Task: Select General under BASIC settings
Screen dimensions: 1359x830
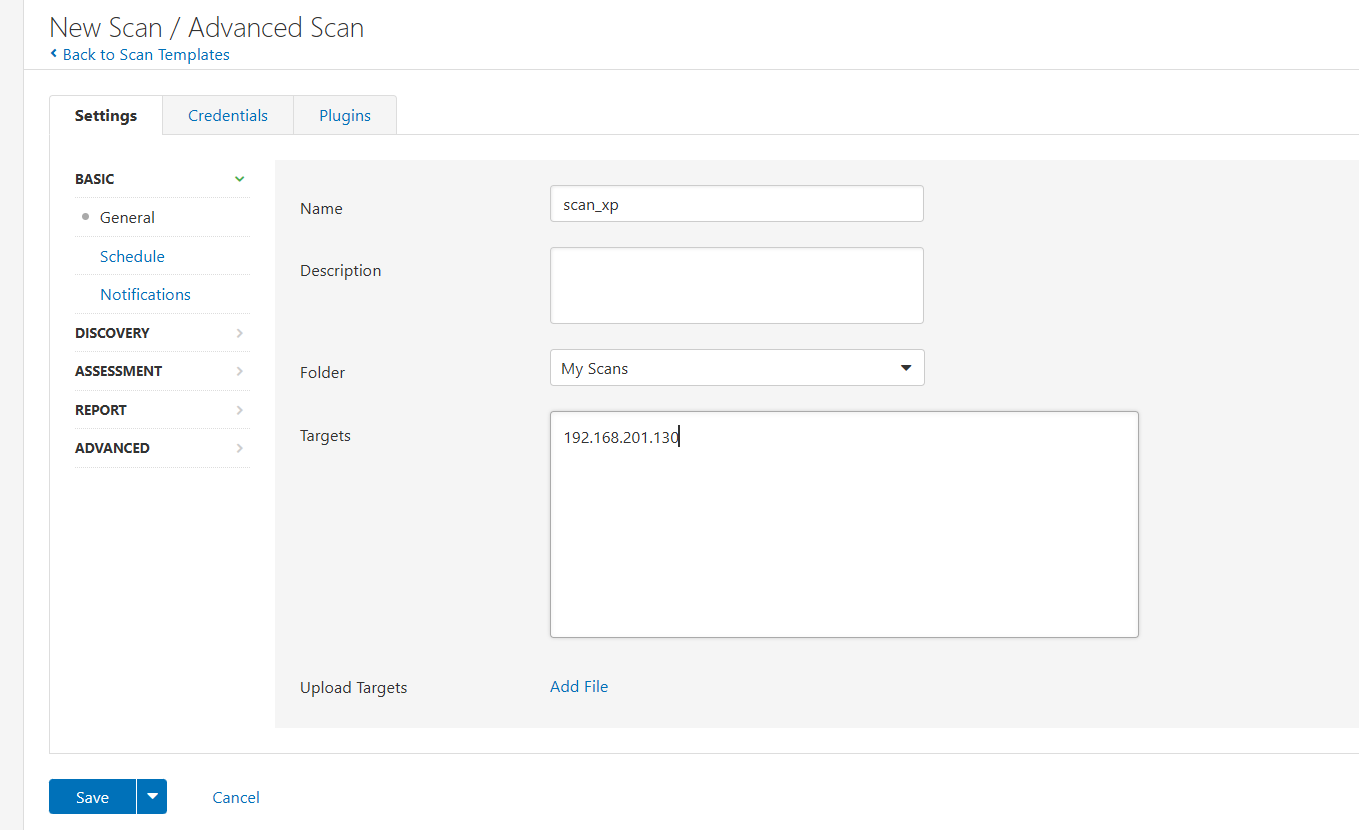Action: [127, 218]
